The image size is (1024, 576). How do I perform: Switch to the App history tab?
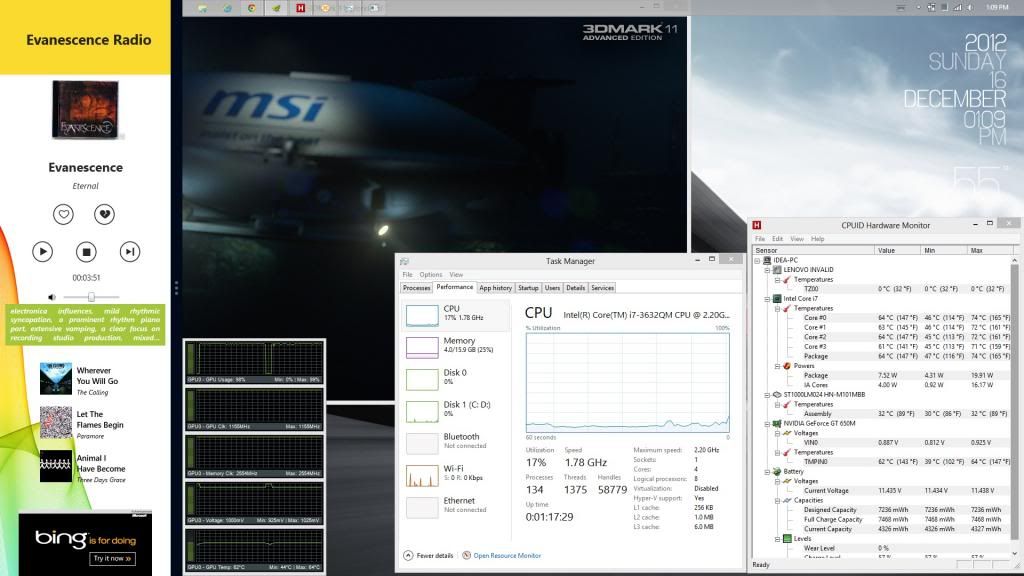495,288
